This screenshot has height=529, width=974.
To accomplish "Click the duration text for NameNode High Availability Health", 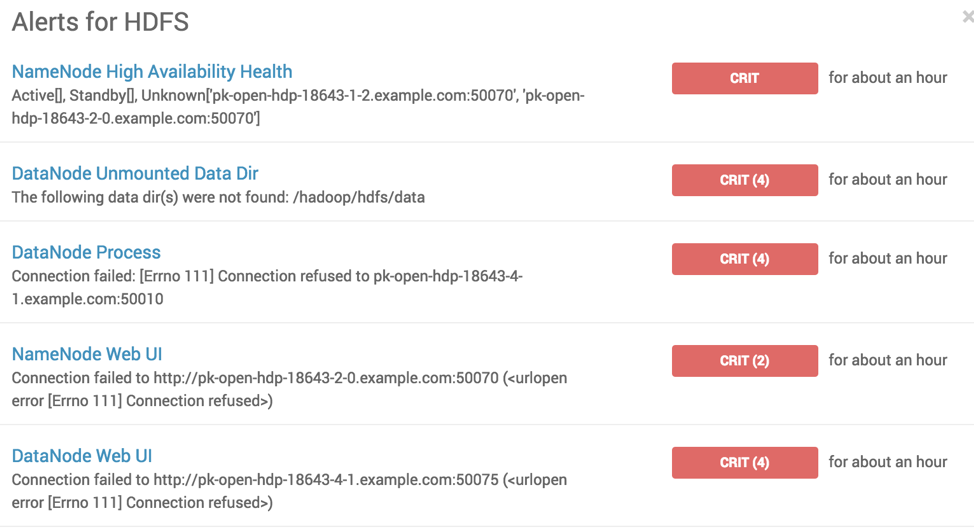I will (887, 78).
